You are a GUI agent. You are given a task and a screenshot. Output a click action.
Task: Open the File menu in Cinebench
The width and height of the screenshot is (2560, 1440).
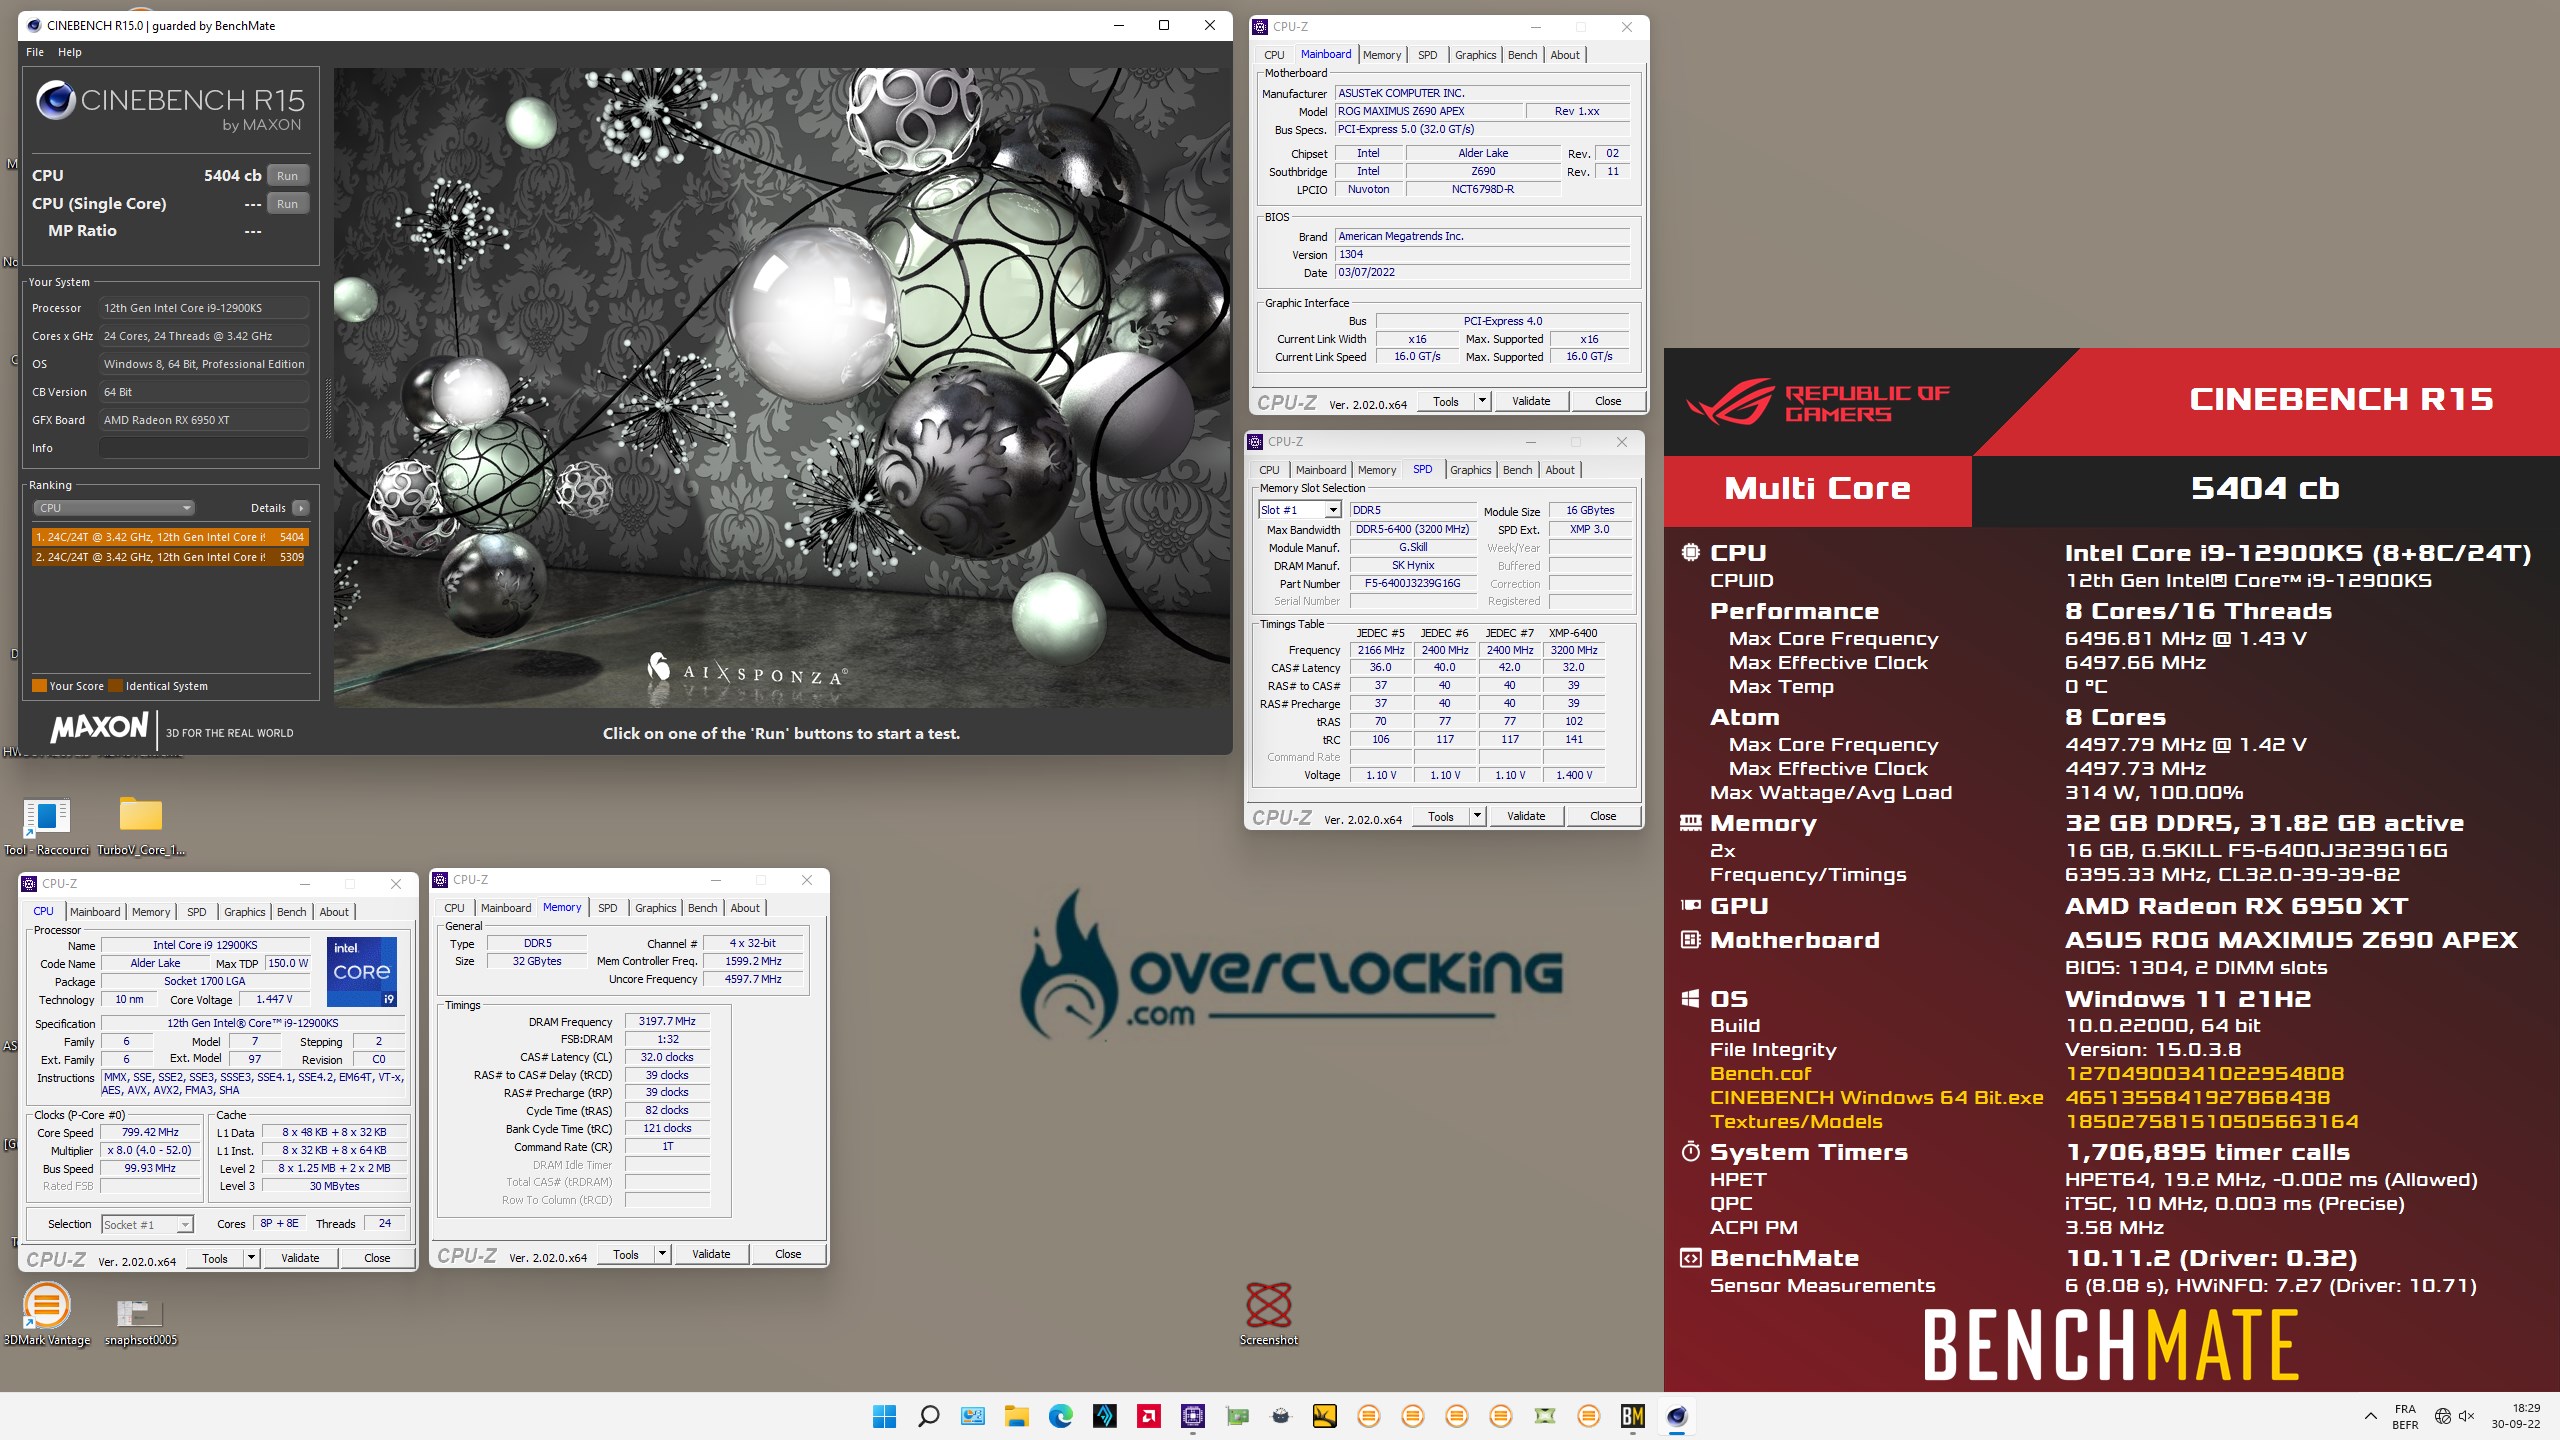pyautogui.click(x=35, y=52)
